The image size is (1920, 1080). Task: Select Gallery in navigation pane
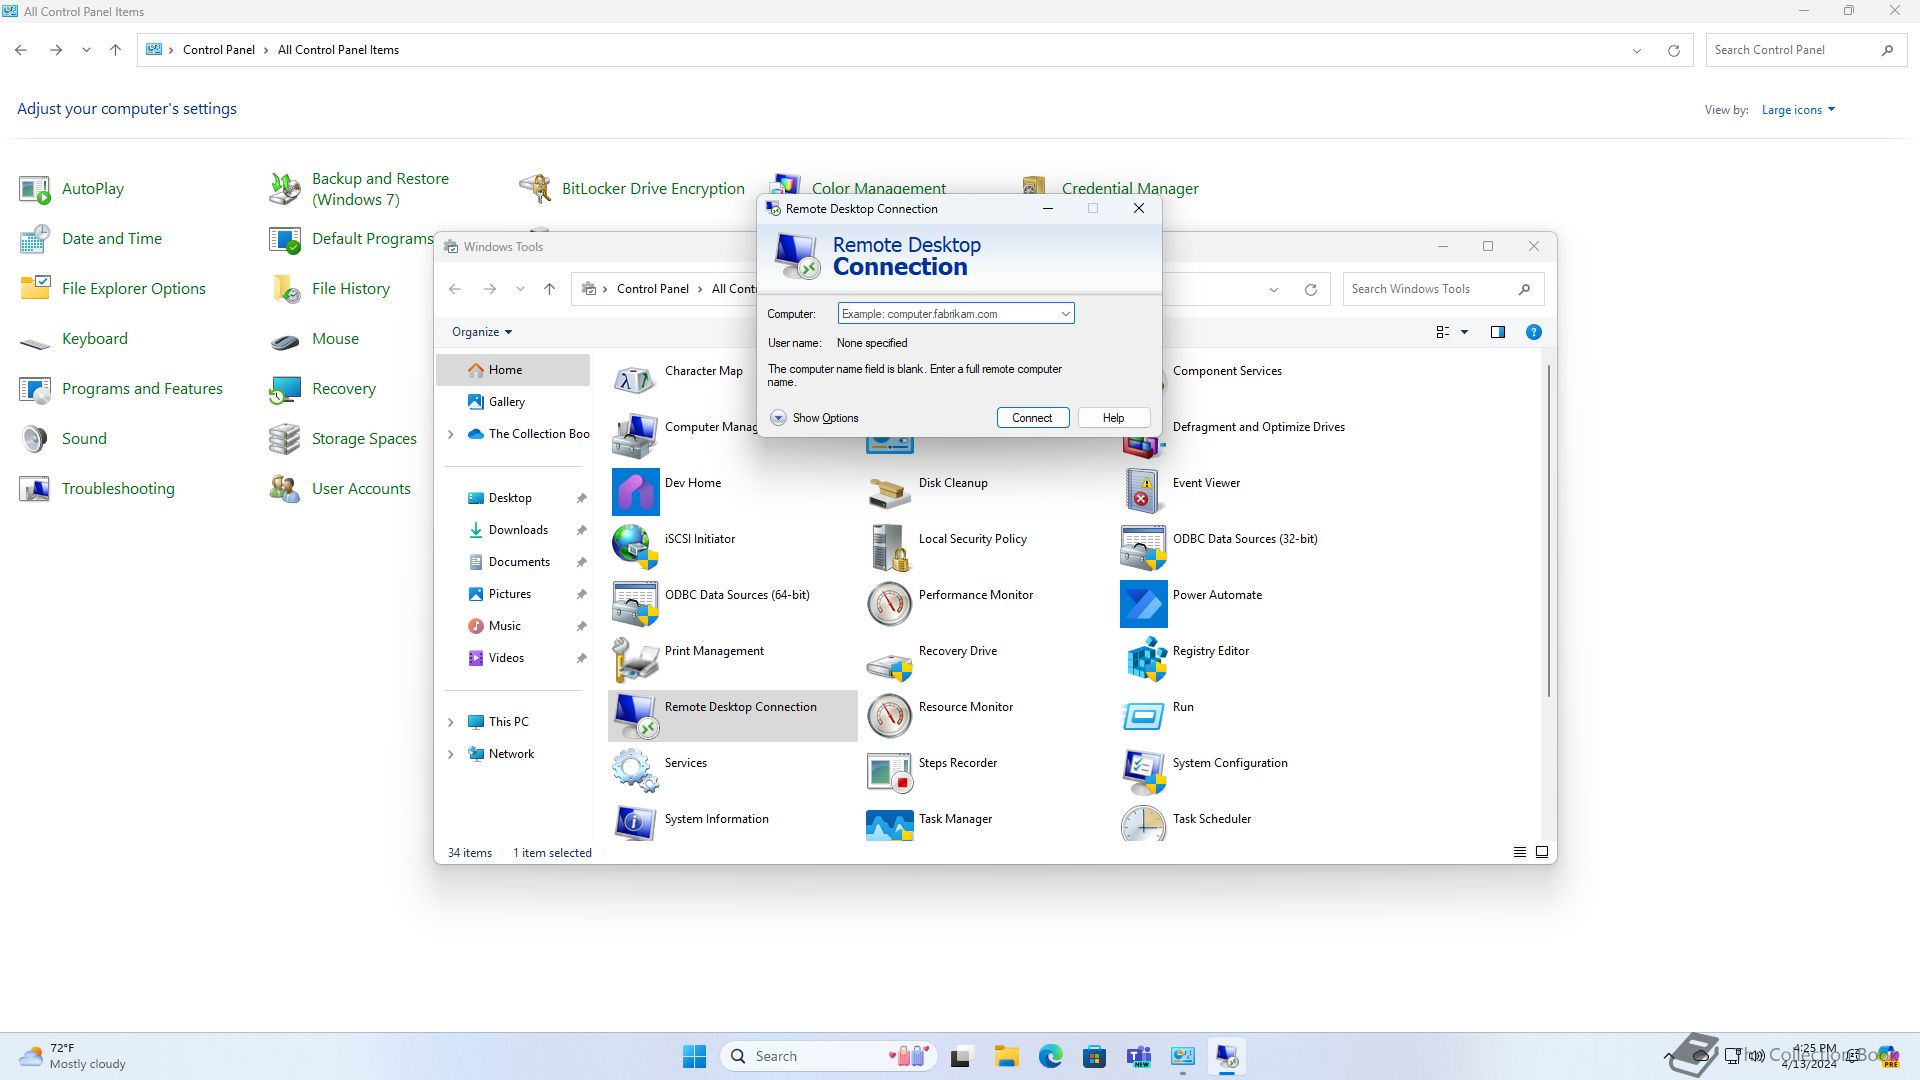513,402
